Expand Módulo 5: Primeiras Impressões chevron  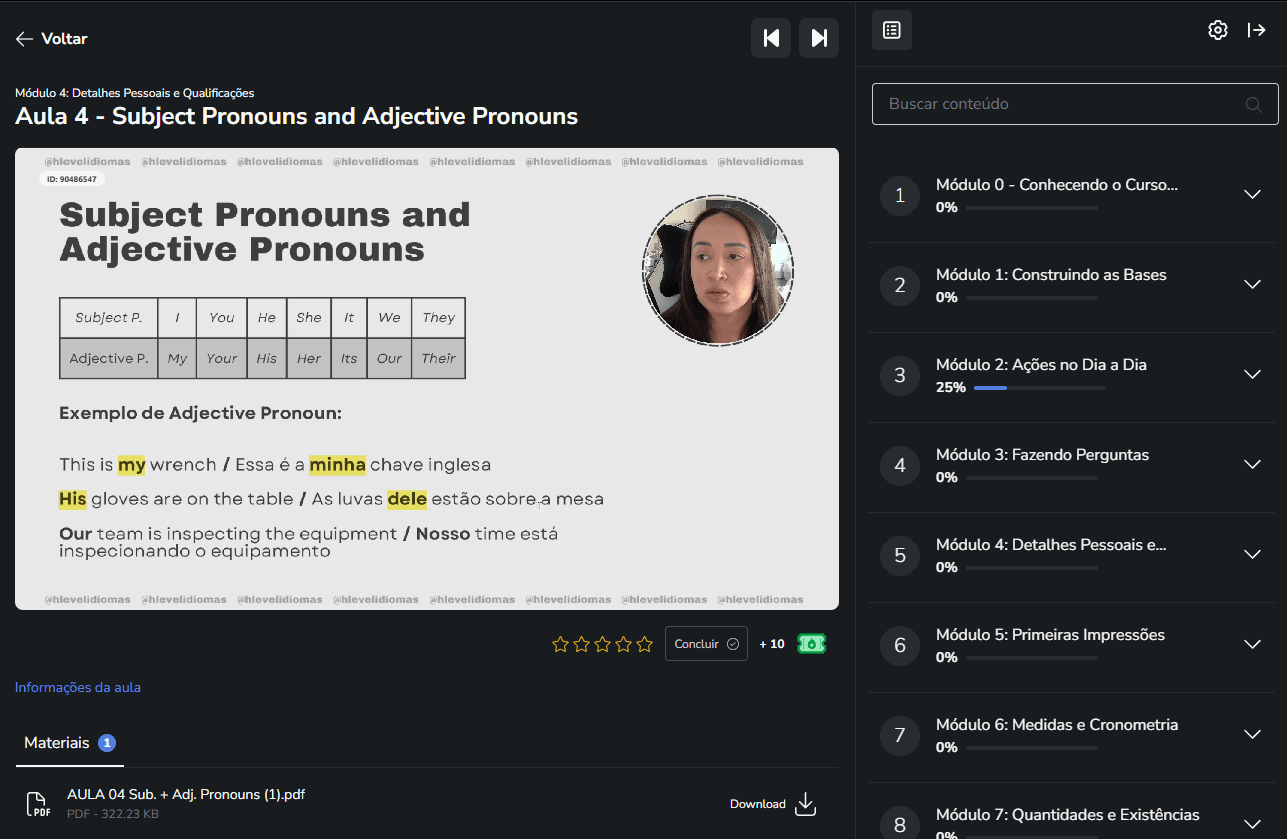1252,644
